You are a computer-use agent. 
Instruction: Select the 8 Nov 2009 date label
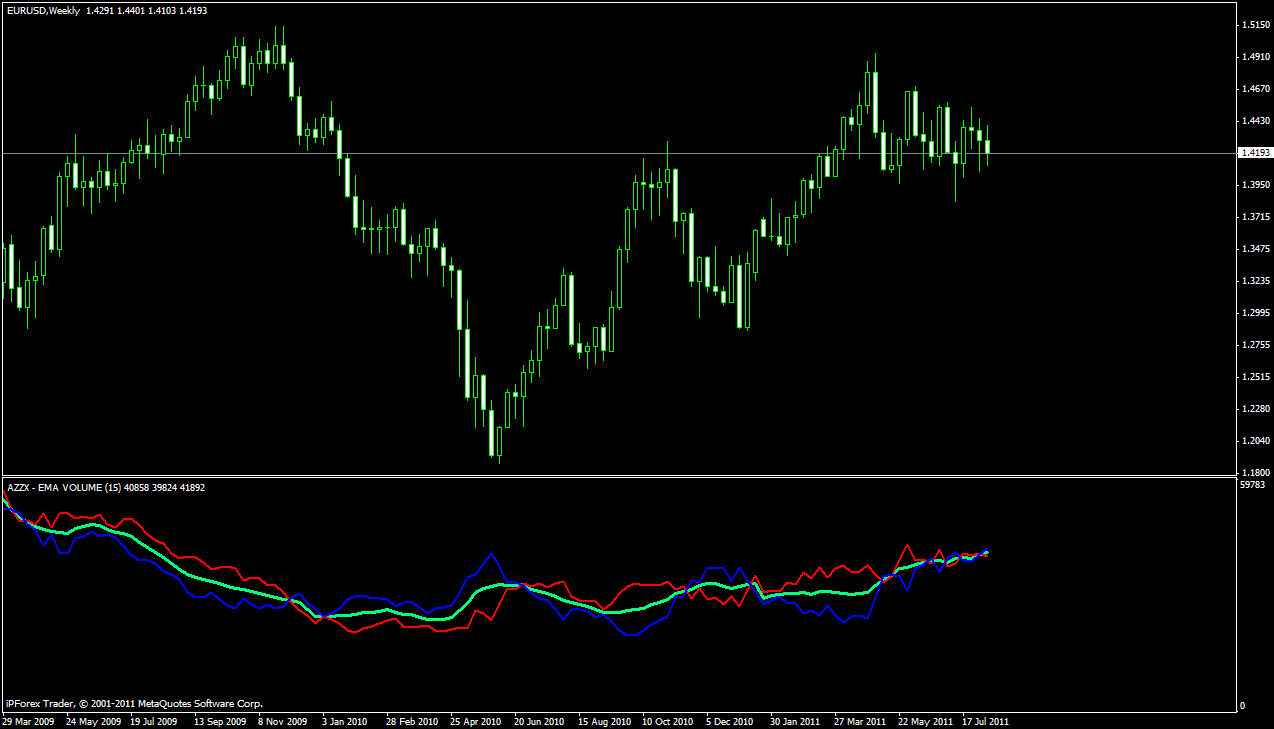click(284, 721)
